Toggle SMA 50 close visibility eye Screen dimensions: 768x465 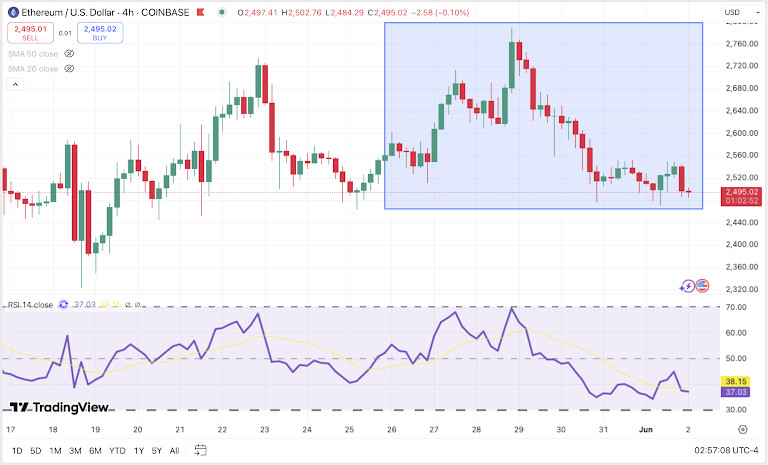(x=69, y=53)
